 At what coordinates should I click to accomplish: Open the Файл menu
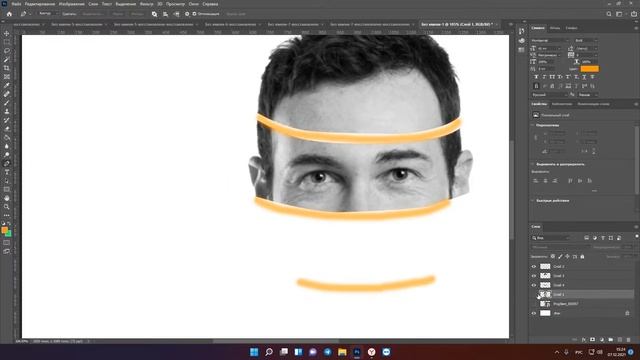coord(16,4)
